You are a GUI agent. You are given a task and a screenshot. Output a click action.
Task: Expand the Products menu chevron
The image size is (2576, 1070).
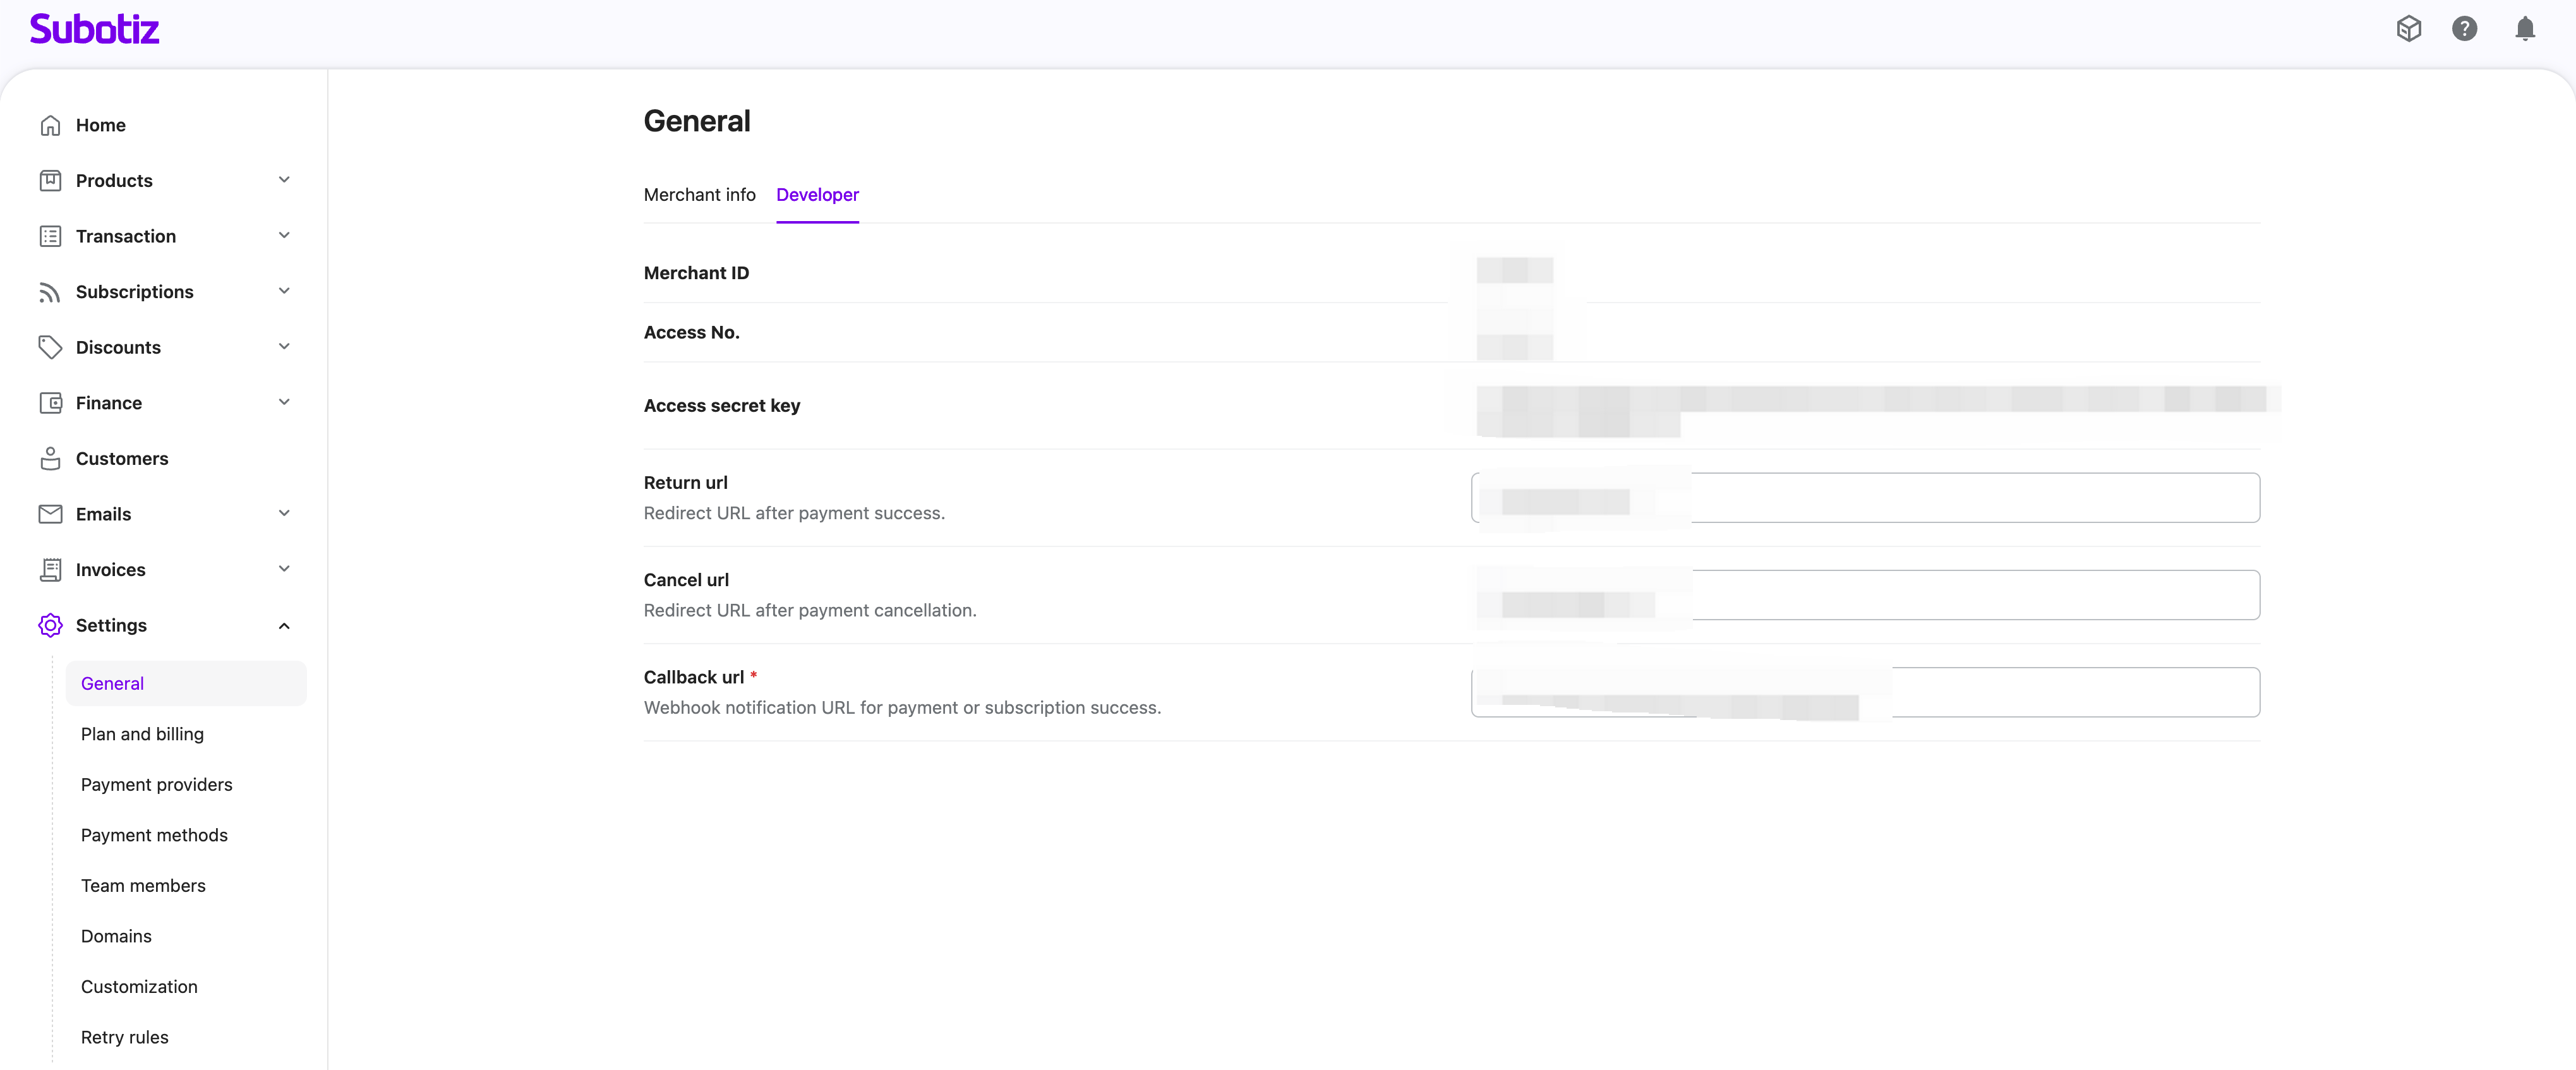click(x=284, y=180)
